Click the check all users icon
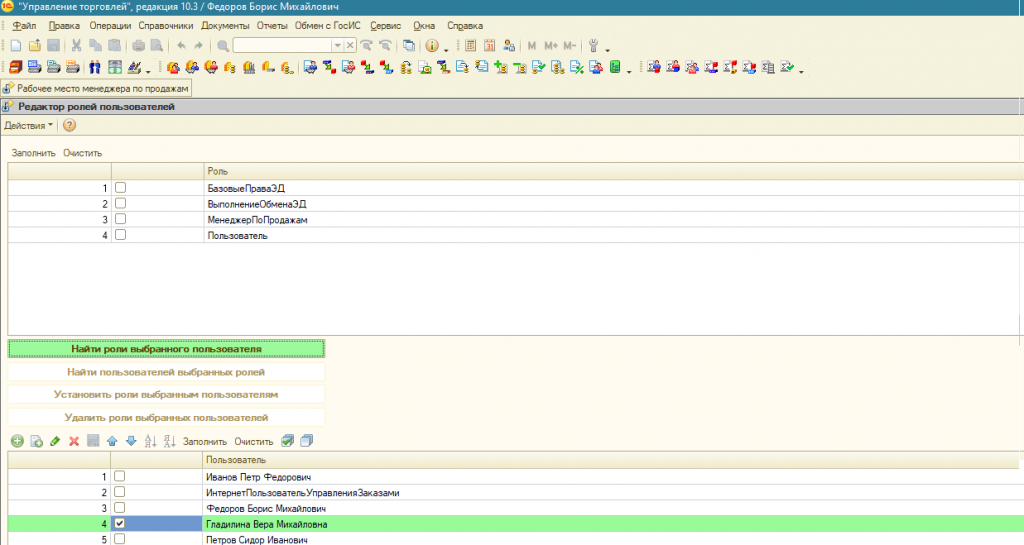The width and height of the screenshot is (1024, 545). pyautogui.click(x=288, y=441)
